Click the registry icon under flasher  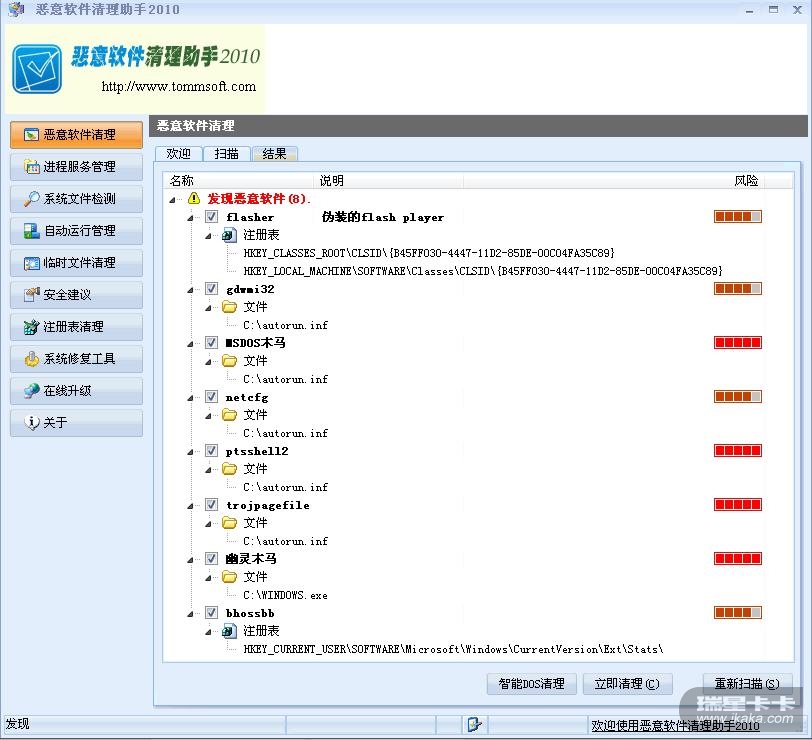click(229, 235)
